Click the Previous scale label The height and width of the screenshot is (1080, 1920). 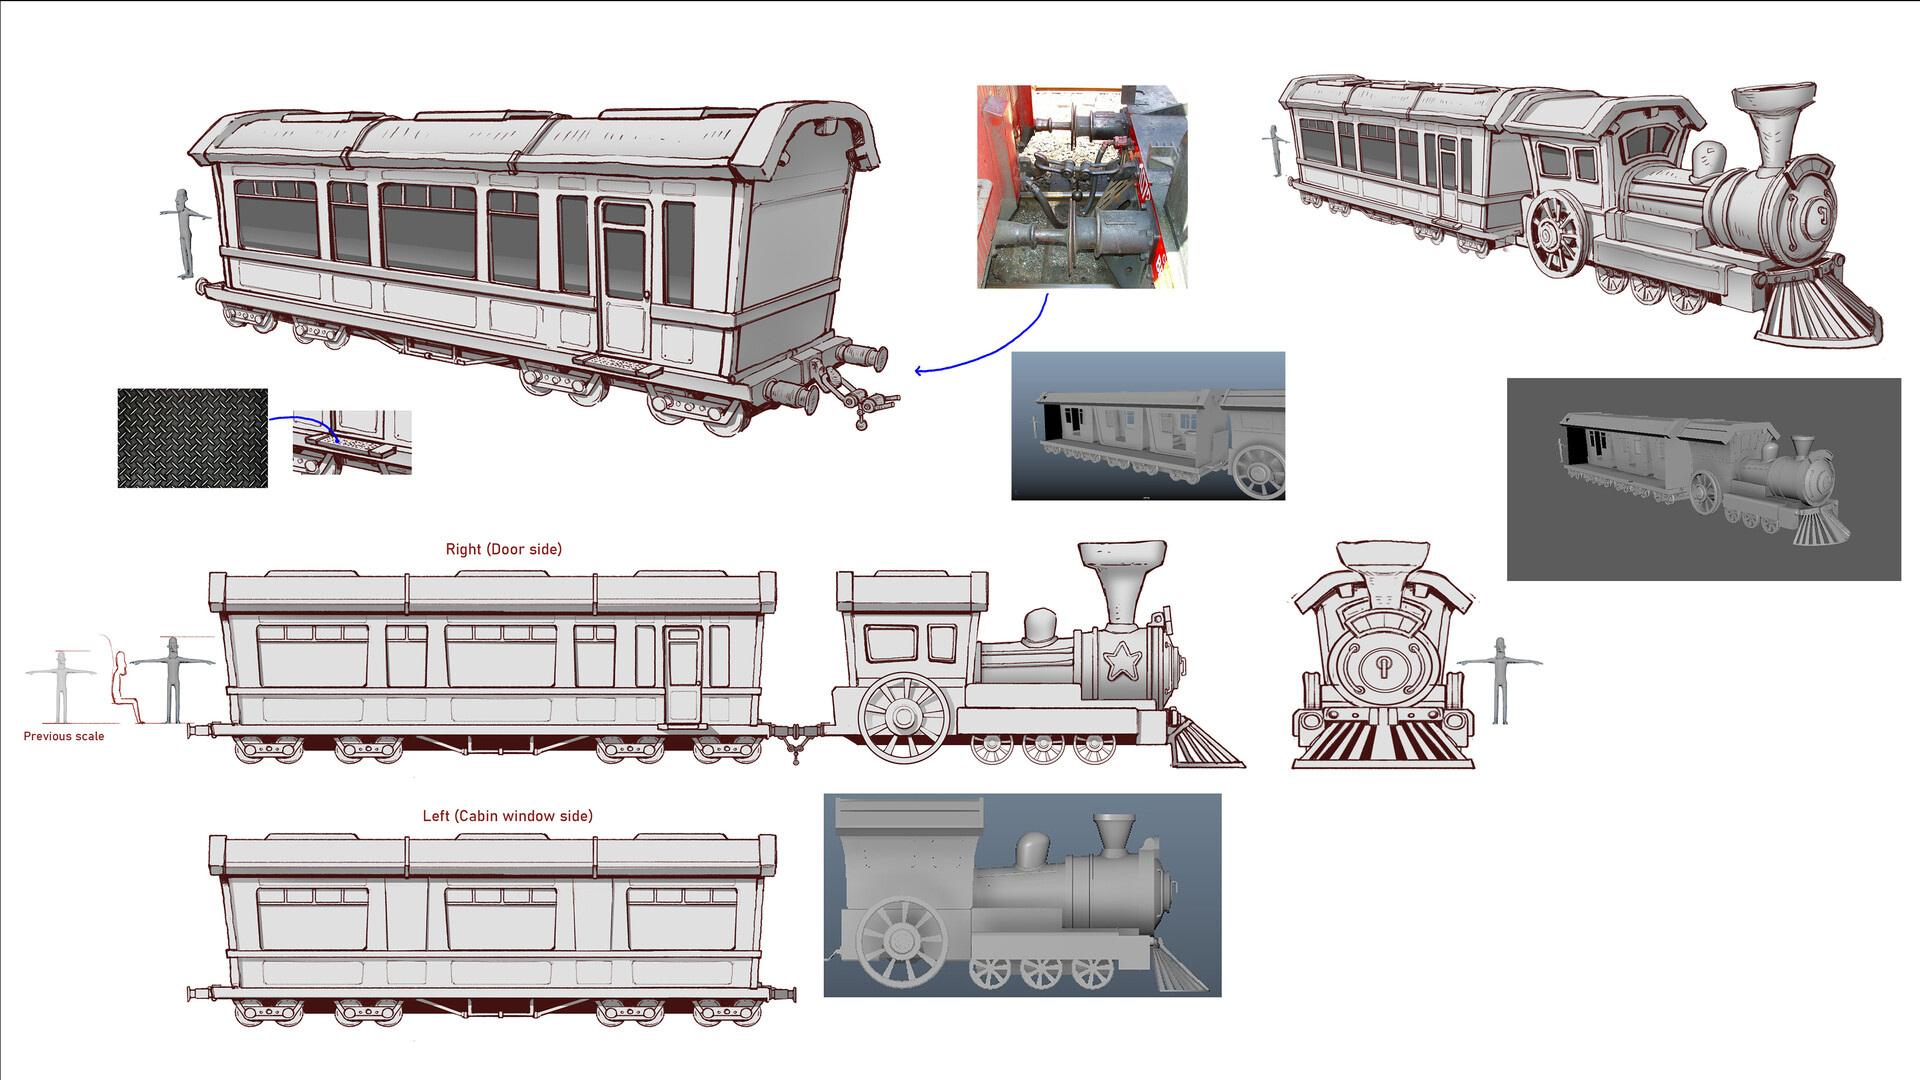63,735
